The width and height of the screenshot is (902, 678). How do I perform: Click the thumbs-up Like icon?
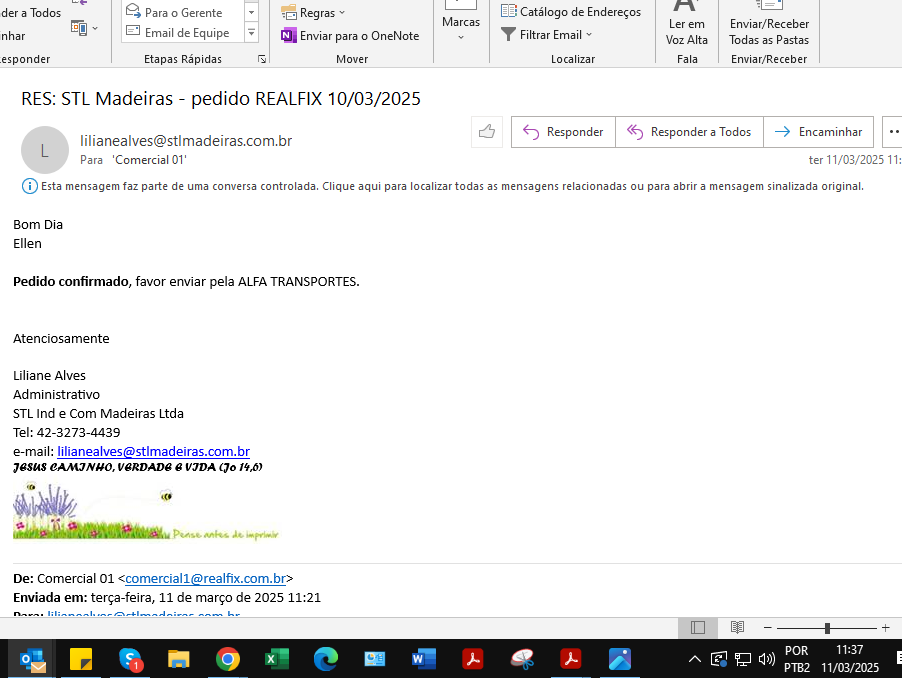click(486, 132)
